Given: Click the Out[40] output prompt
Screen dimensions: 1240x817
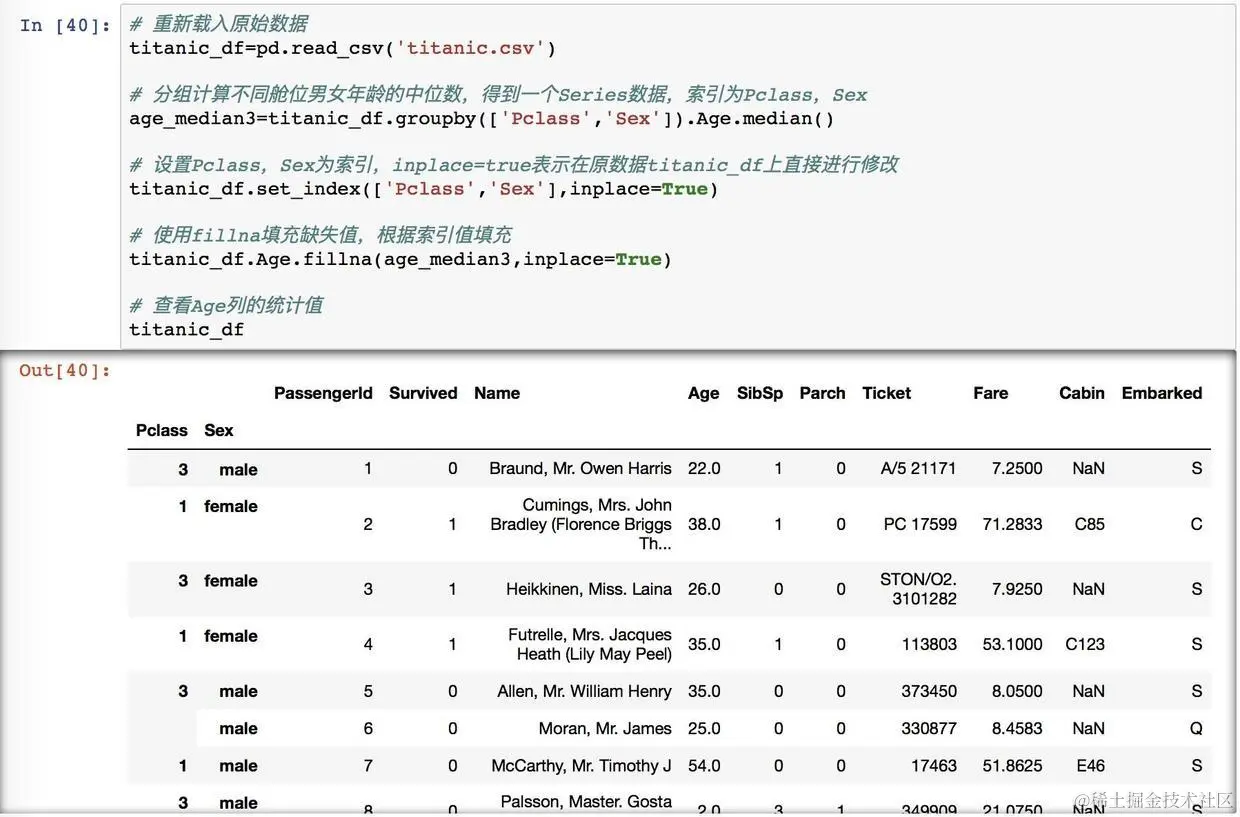Looking at the screenshot, I should [65, 370].
